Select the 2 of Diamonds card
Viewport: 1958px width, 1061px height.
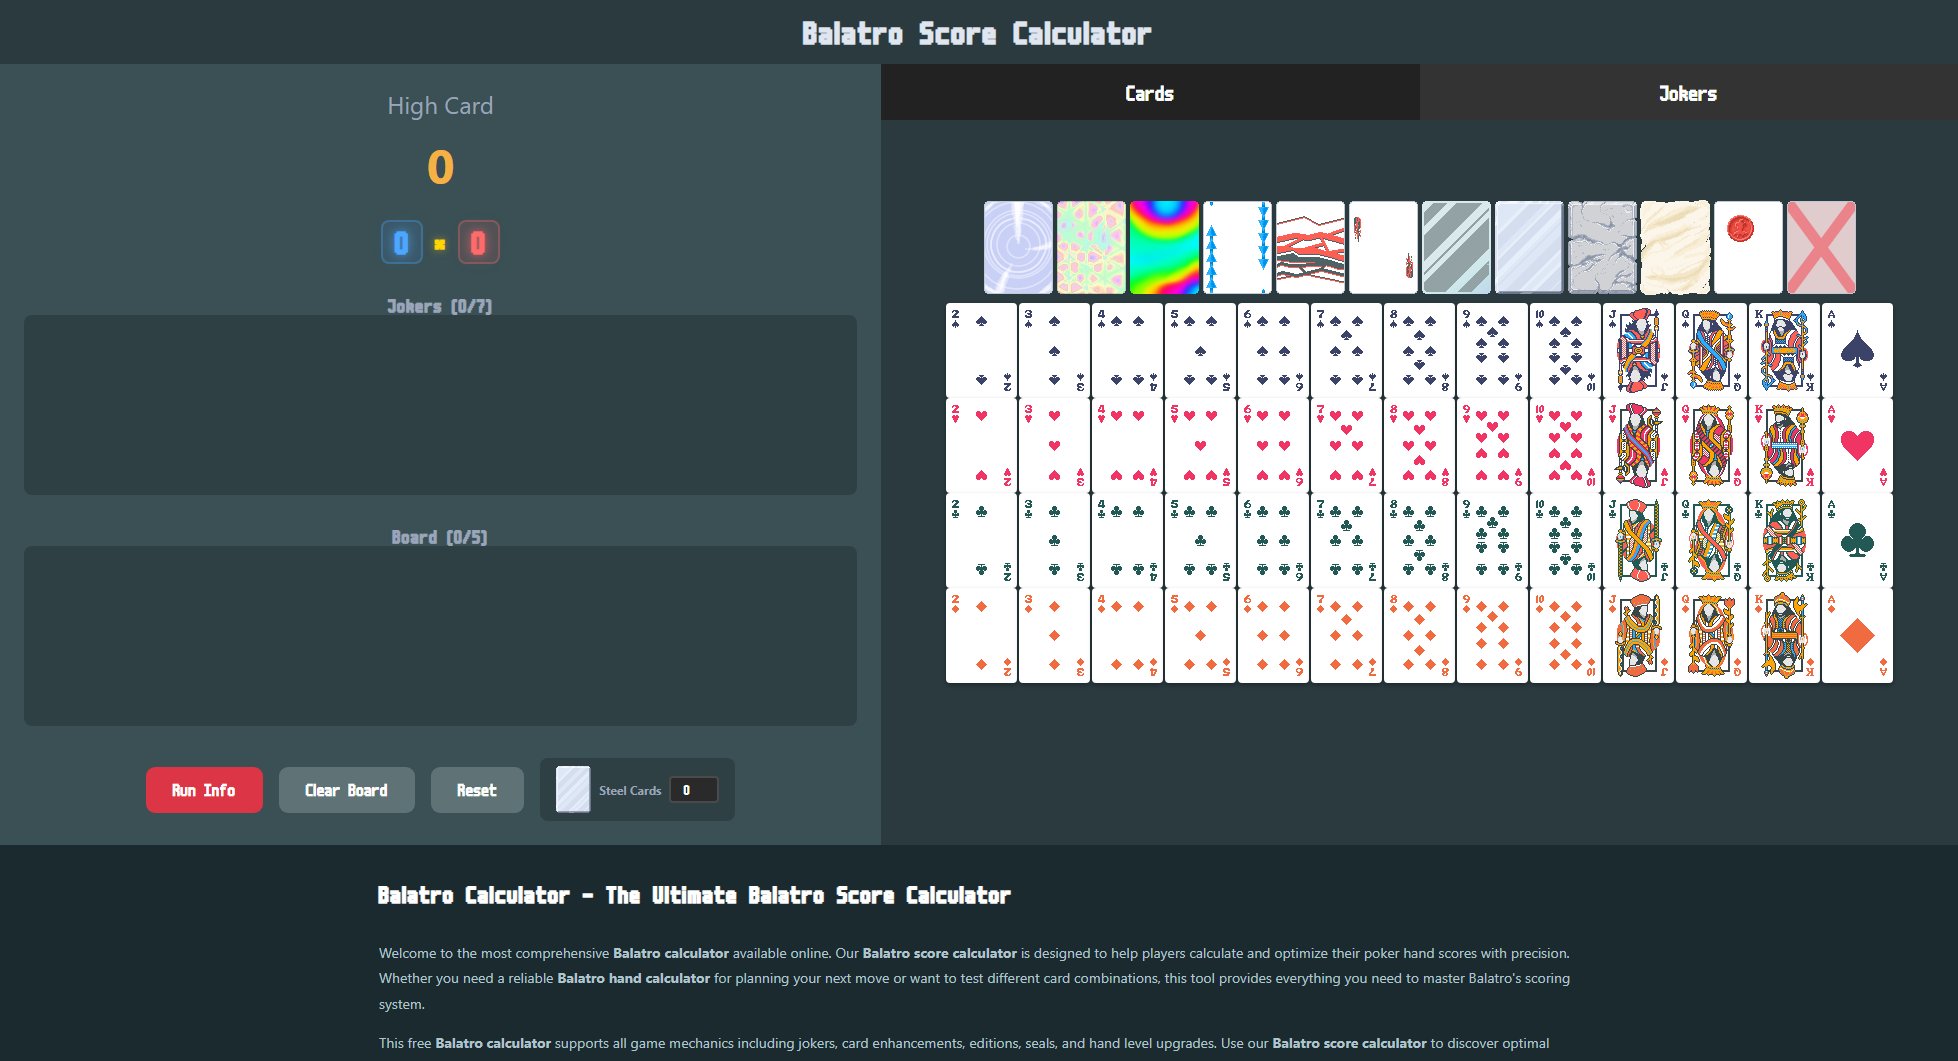click(x=979, y=635)
